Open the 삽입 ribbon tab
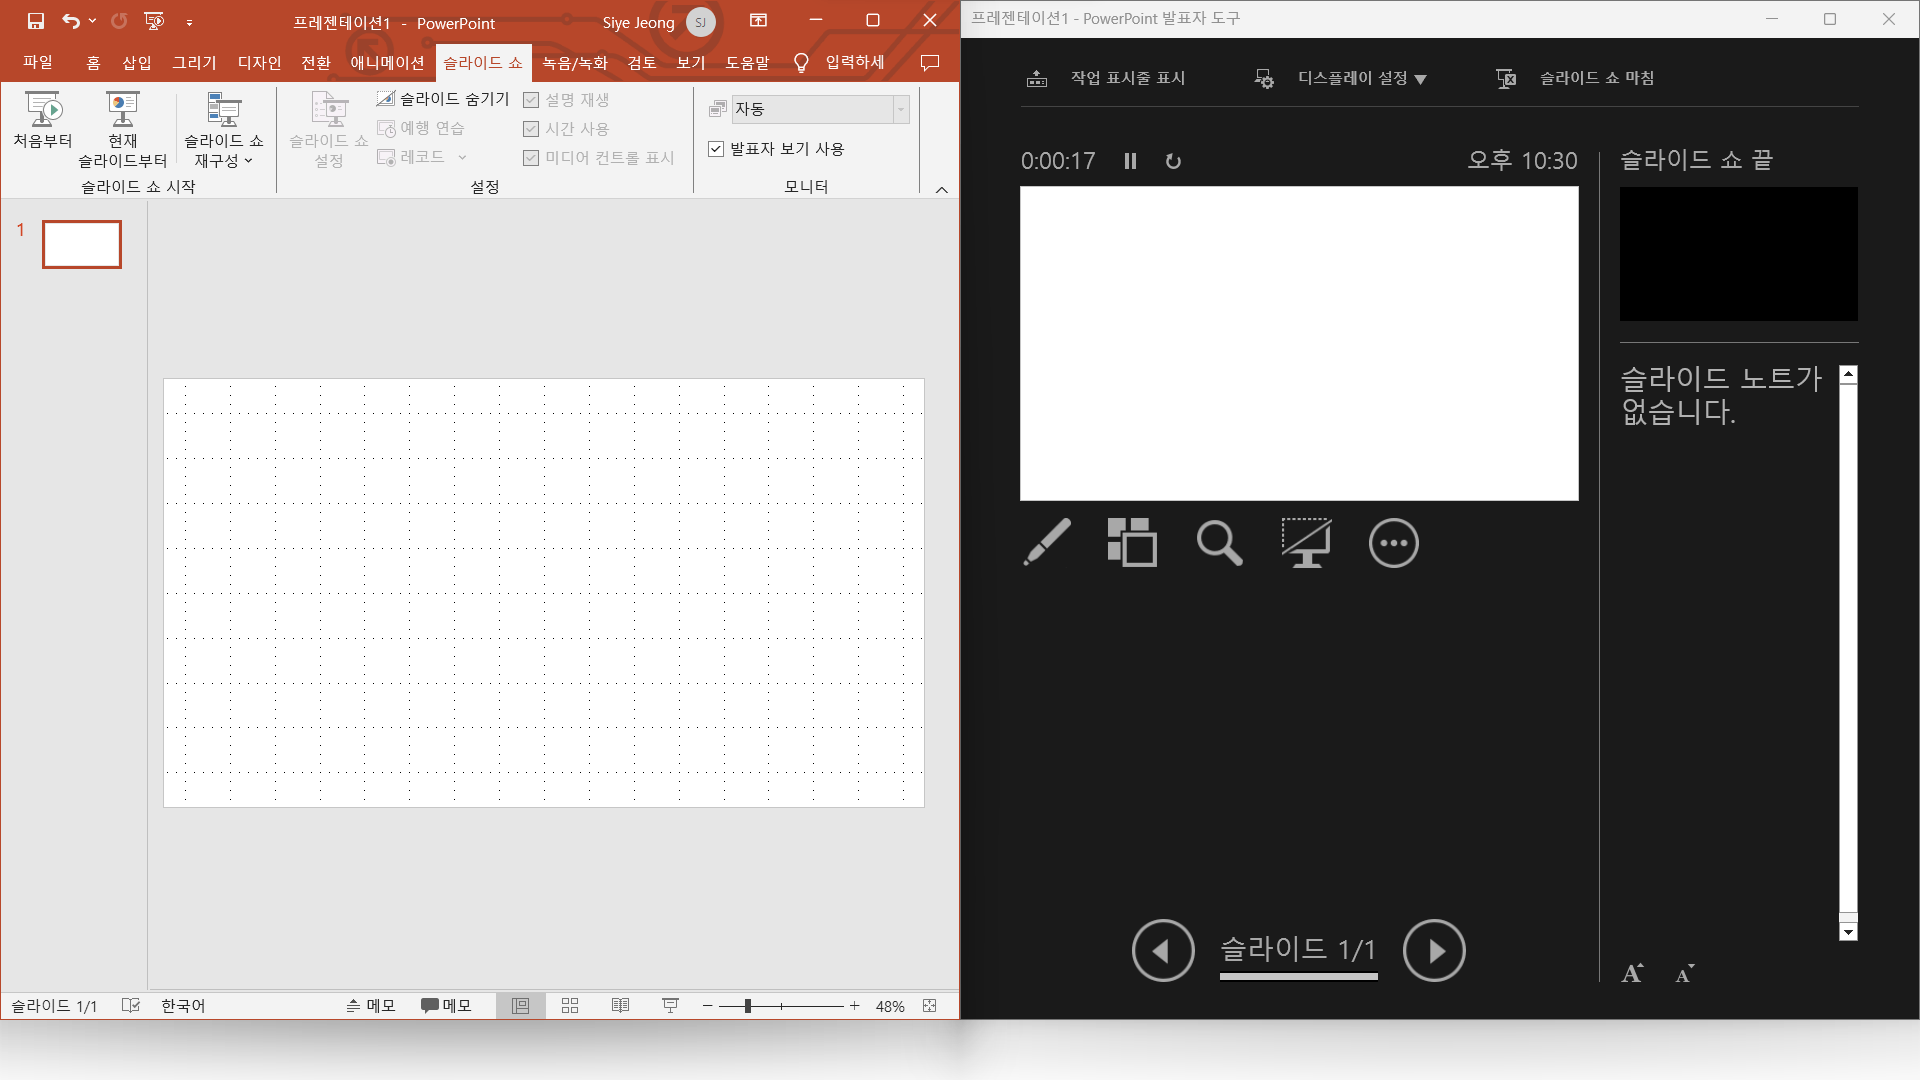Image resolution: width=1920 pixels, height=1080 pixels. (x=137, y=62)
